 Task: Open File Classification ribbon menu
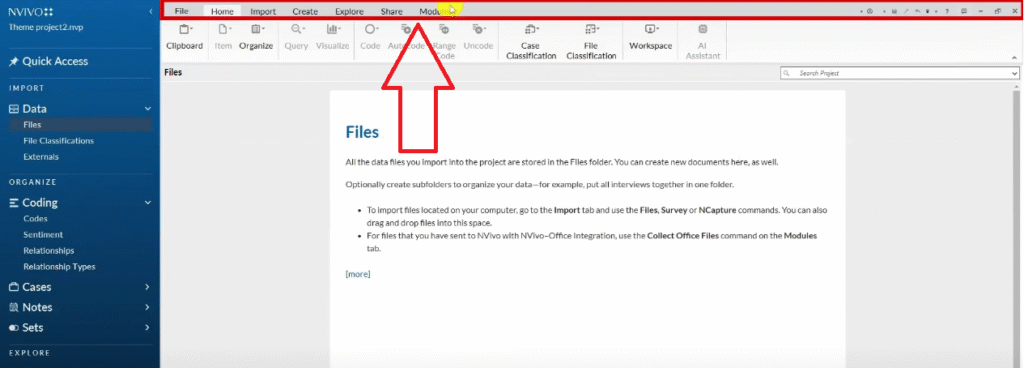(591, 42)
